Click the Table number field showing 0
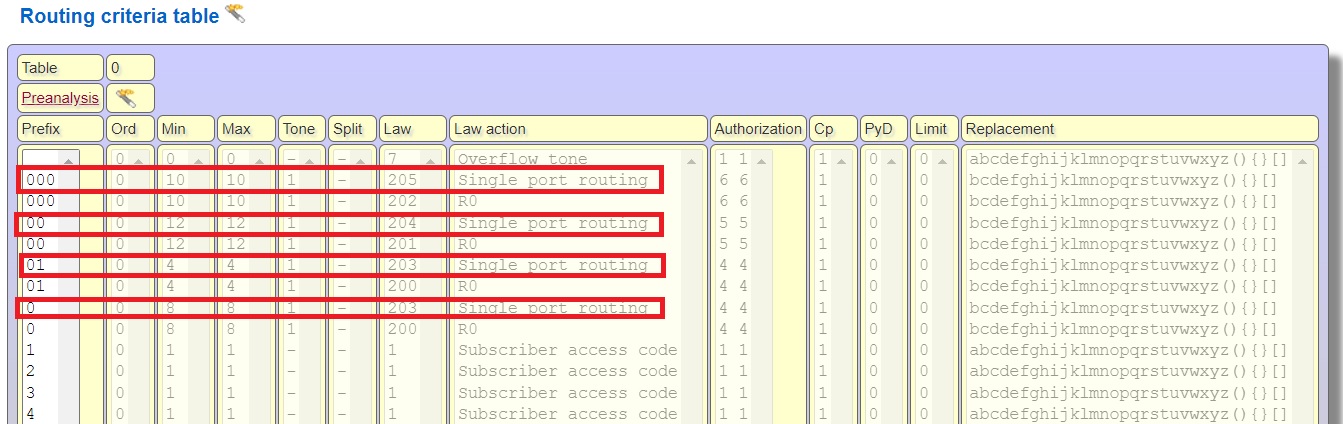The image size is (1343, 424). [x=130, y=68]
